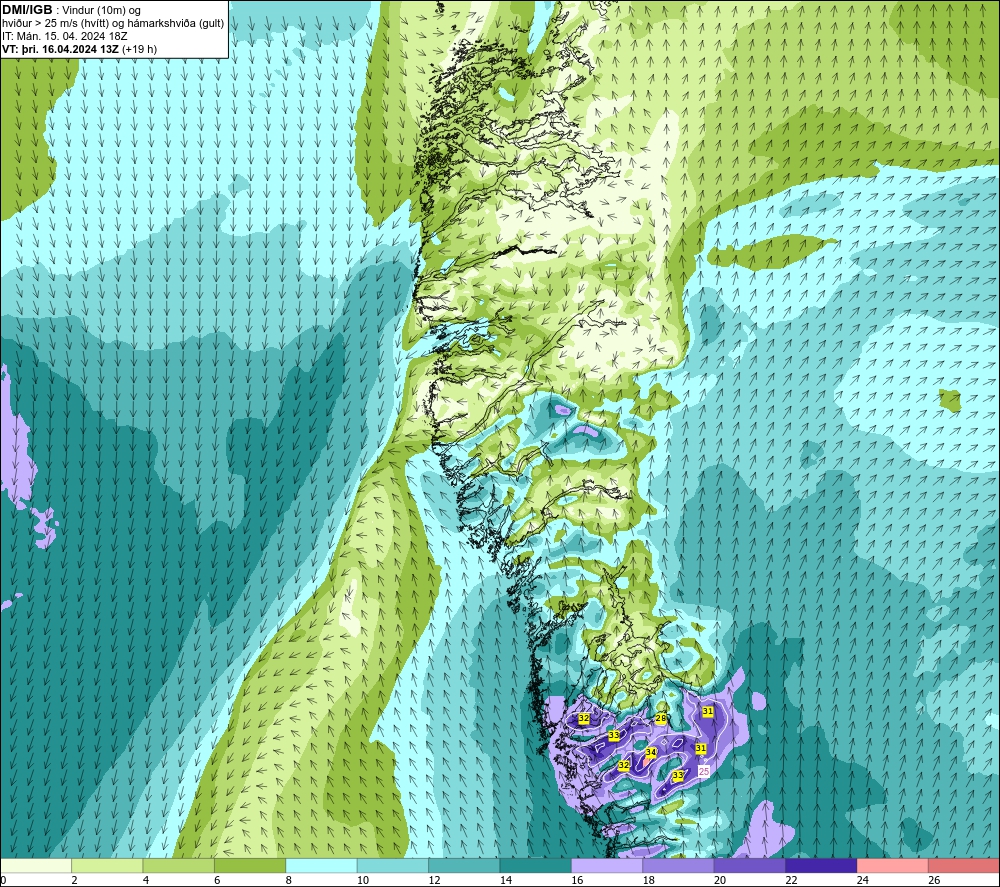The image size is (1000, 887).
Task: Click the scale number 26 on the legend
Action: [934, 880]
